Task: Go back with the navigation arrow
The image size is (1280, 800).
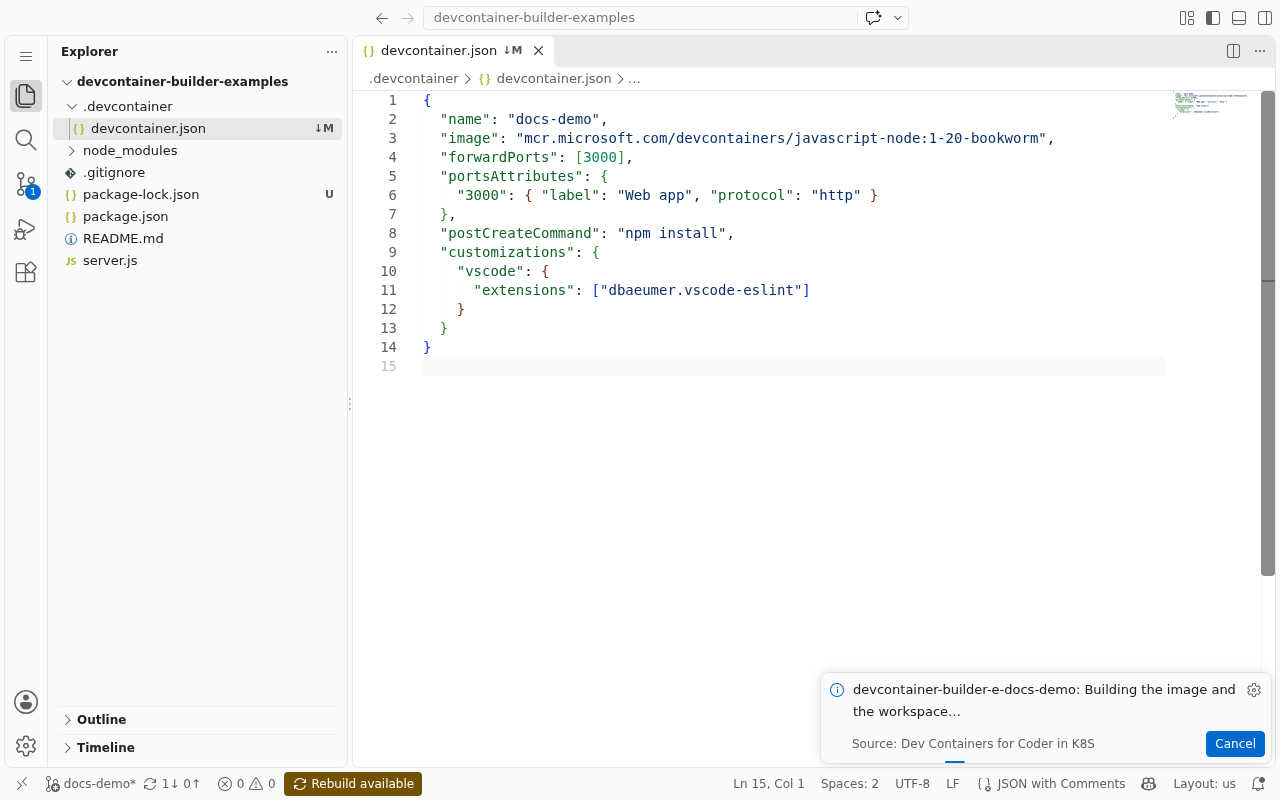Action: (382, 18)
